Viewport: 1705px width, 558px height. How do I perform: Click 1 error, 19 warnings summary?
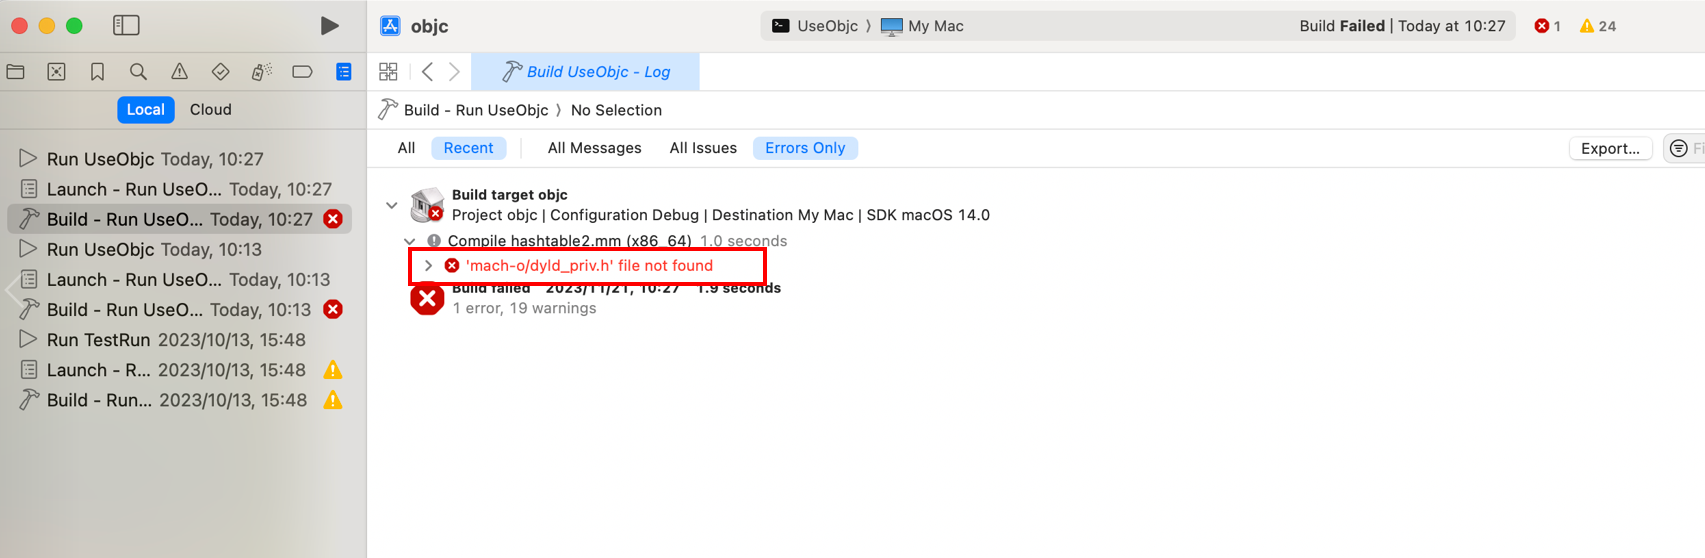(525, 308)
